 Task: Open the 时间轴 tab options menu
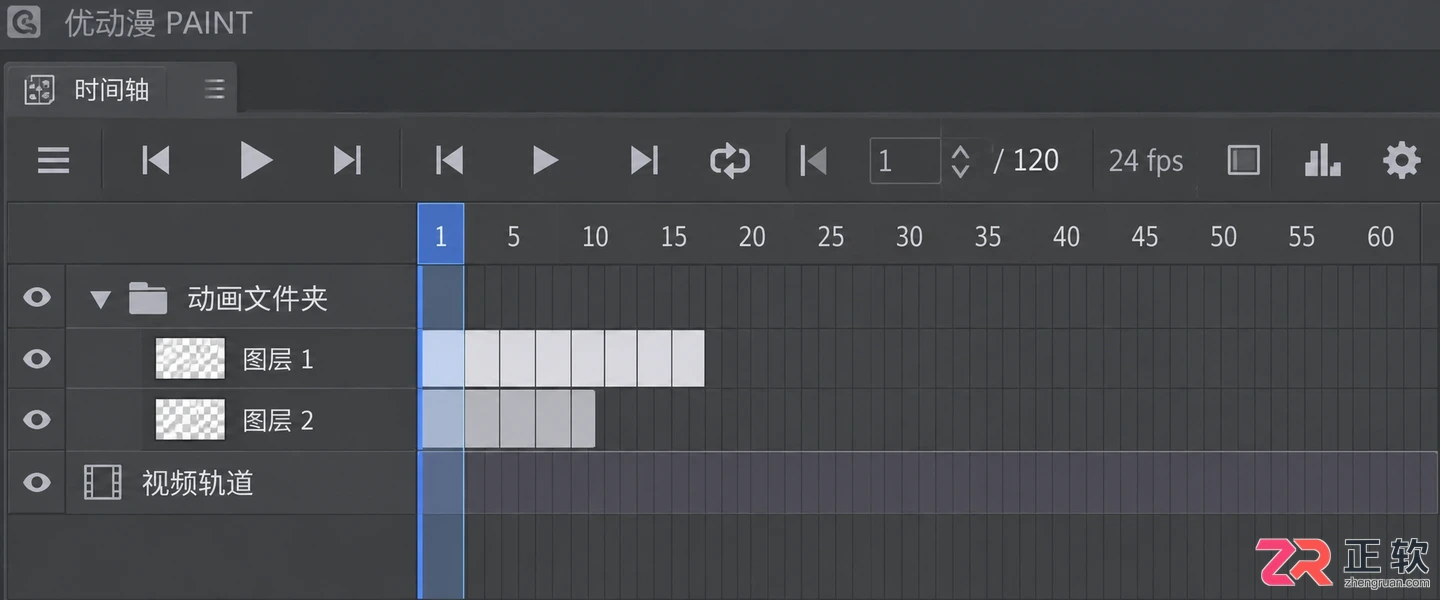point(214,90)
